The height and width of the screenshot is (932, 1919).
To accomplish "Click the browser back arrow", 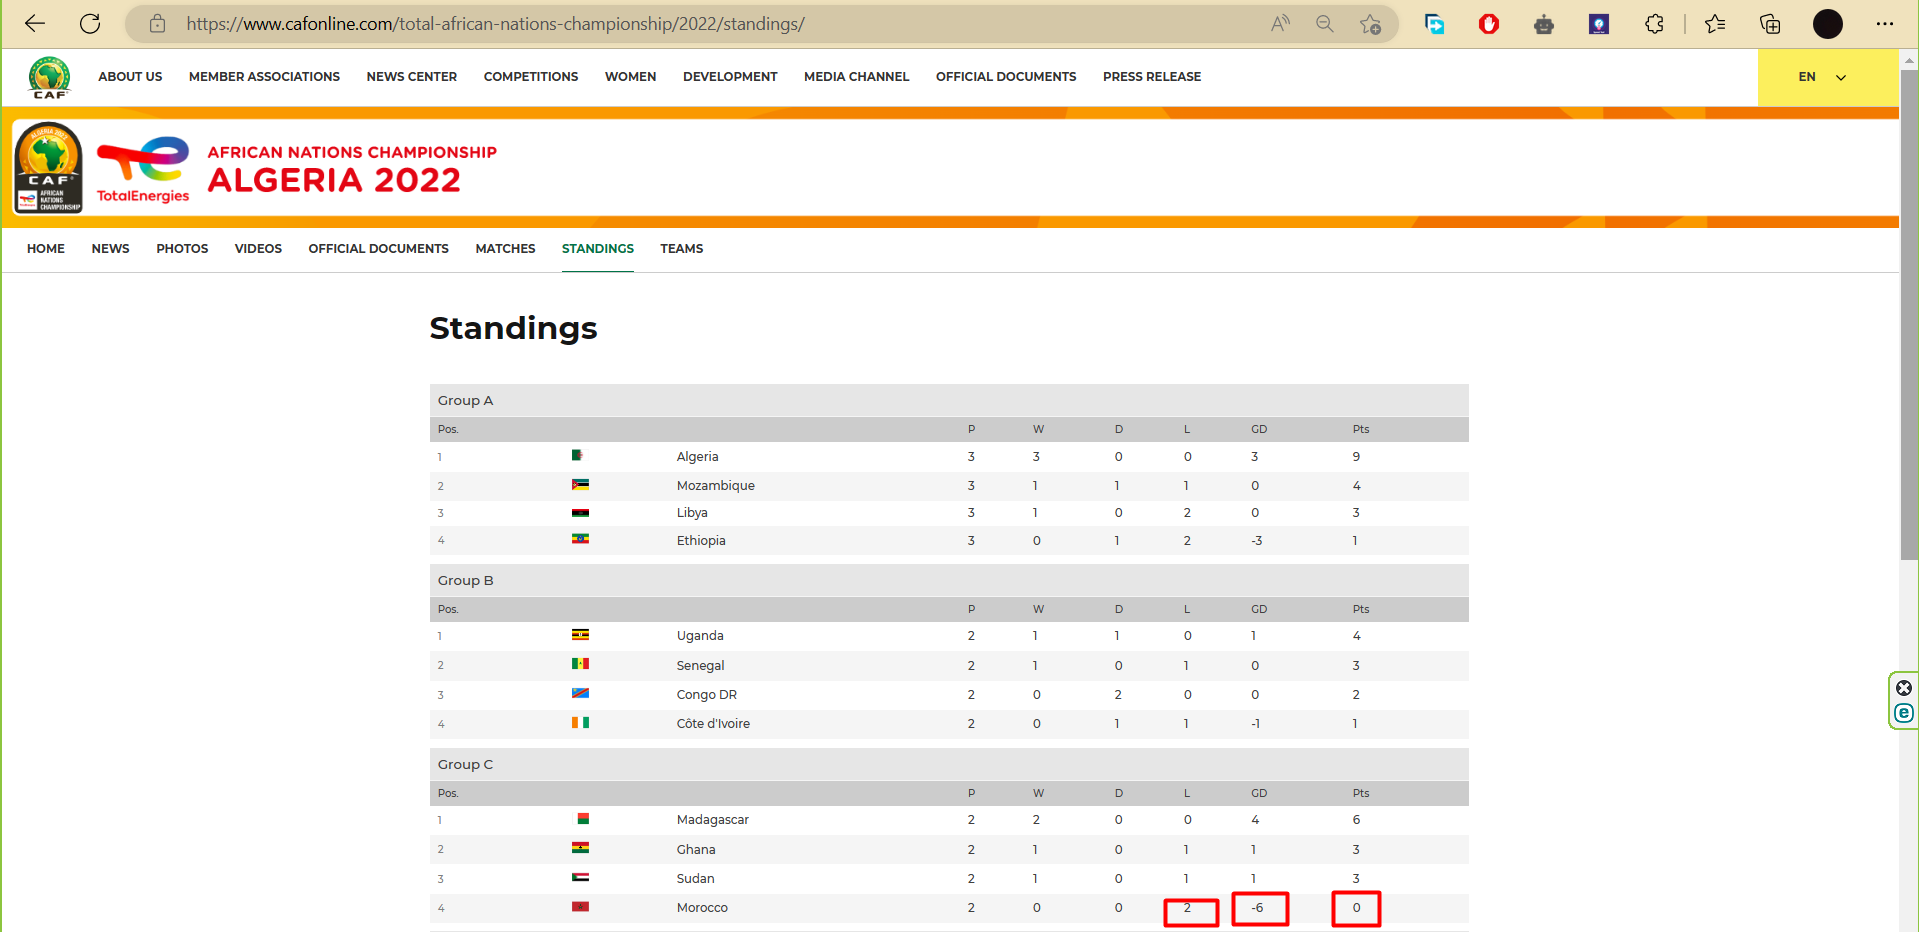I will 35,24.
